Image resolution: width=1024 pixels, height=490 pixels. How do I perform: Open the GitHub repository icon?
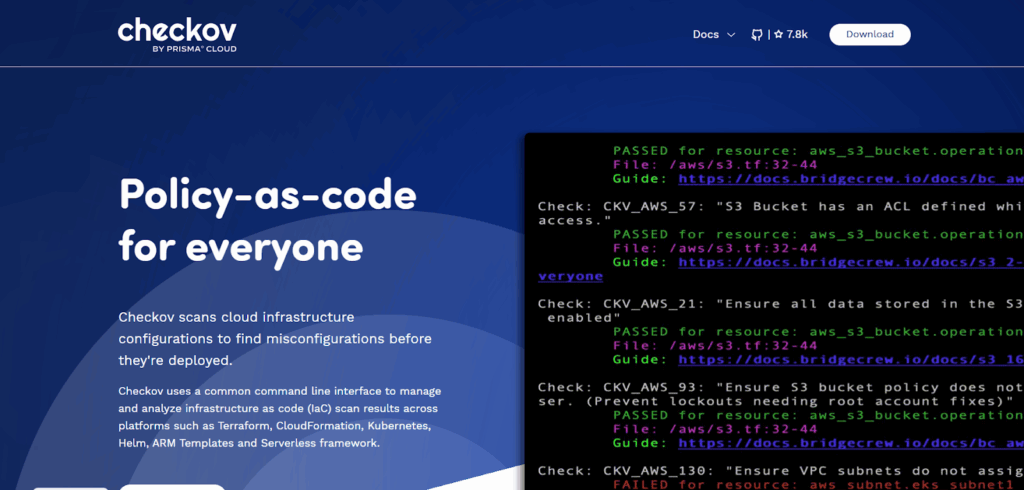coord(758,34)
